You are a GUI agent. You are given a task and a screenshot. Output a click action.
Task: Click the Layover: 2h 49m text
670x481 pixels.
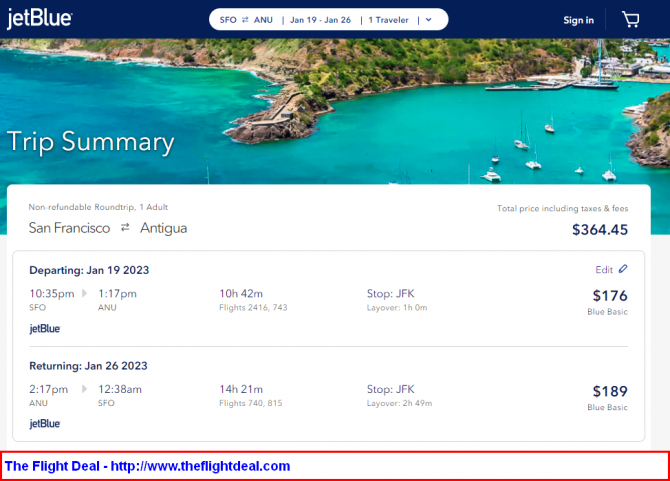coord(399,403)
